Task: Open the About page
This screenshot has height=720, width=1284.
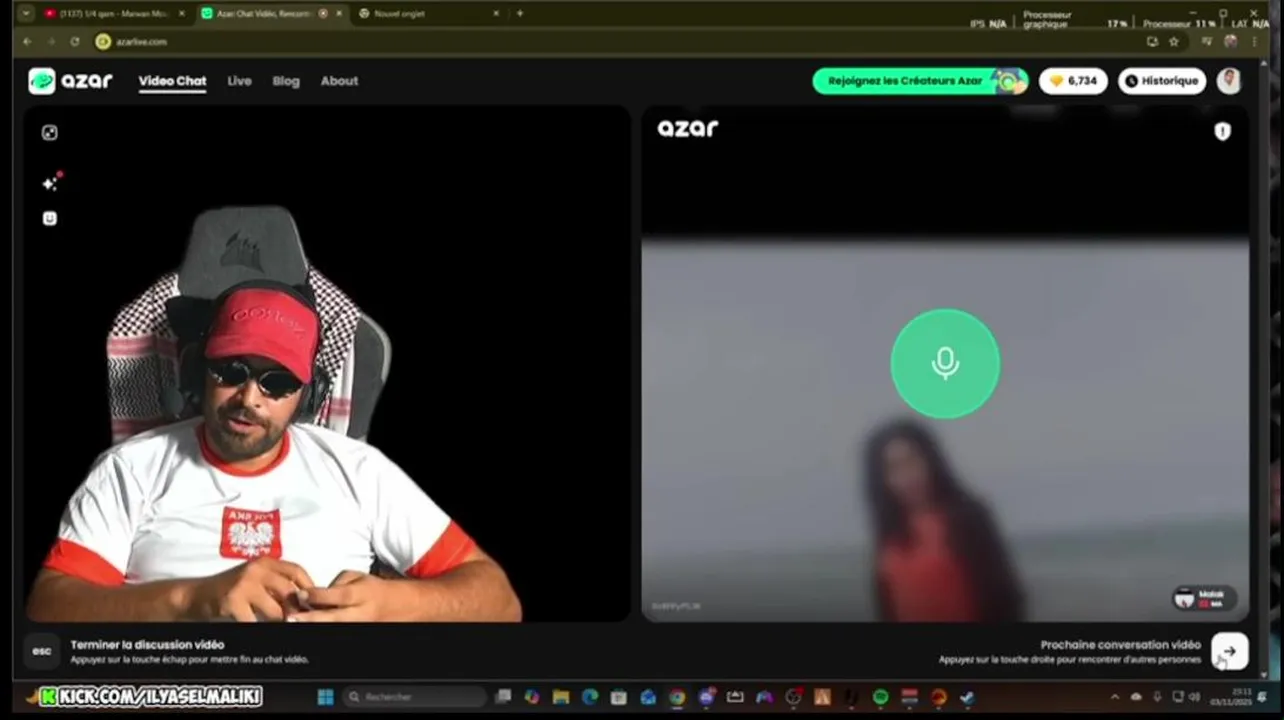Action: (339, 81)
